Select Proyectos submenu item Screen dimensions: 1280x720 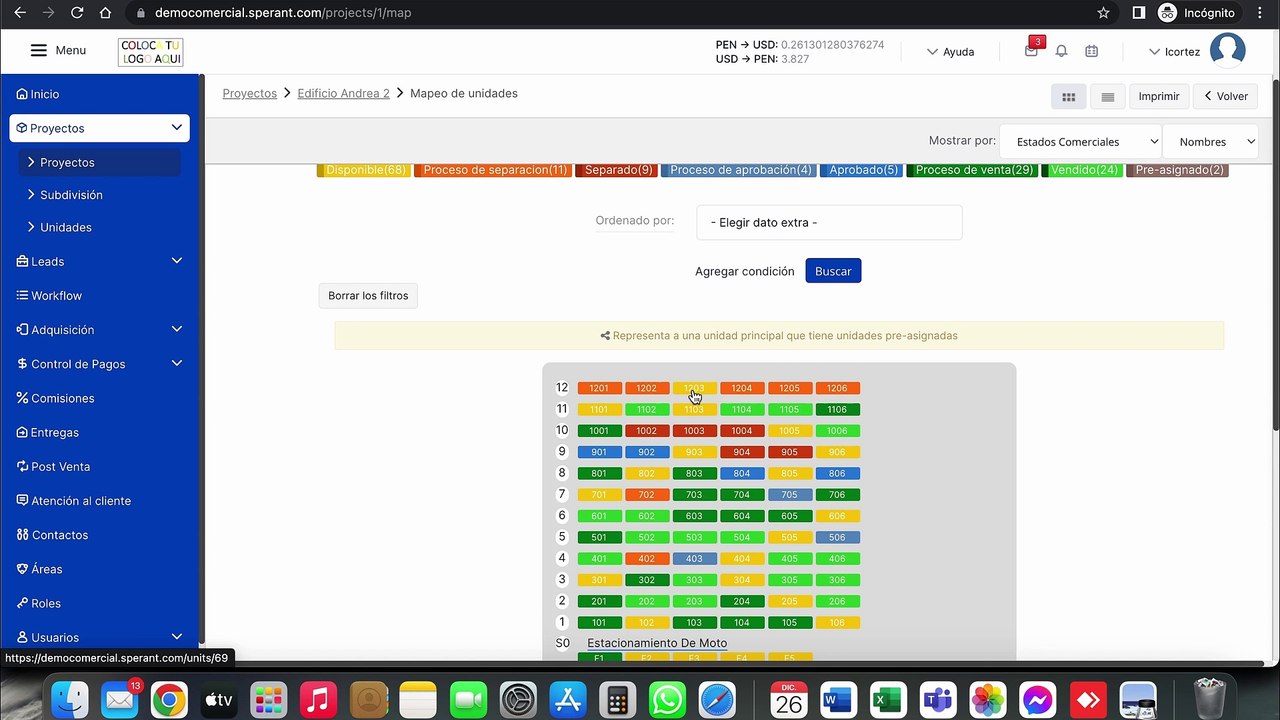click(x=99, y=162)
